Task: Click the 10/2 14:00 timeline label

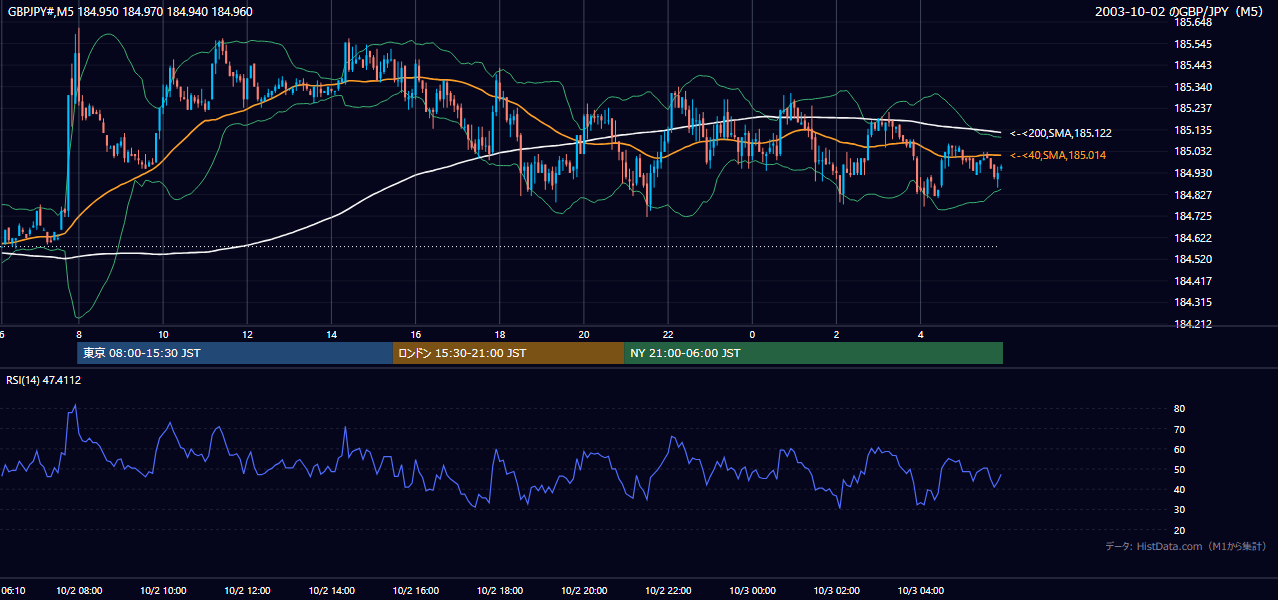Action: [x=331, y=591]
